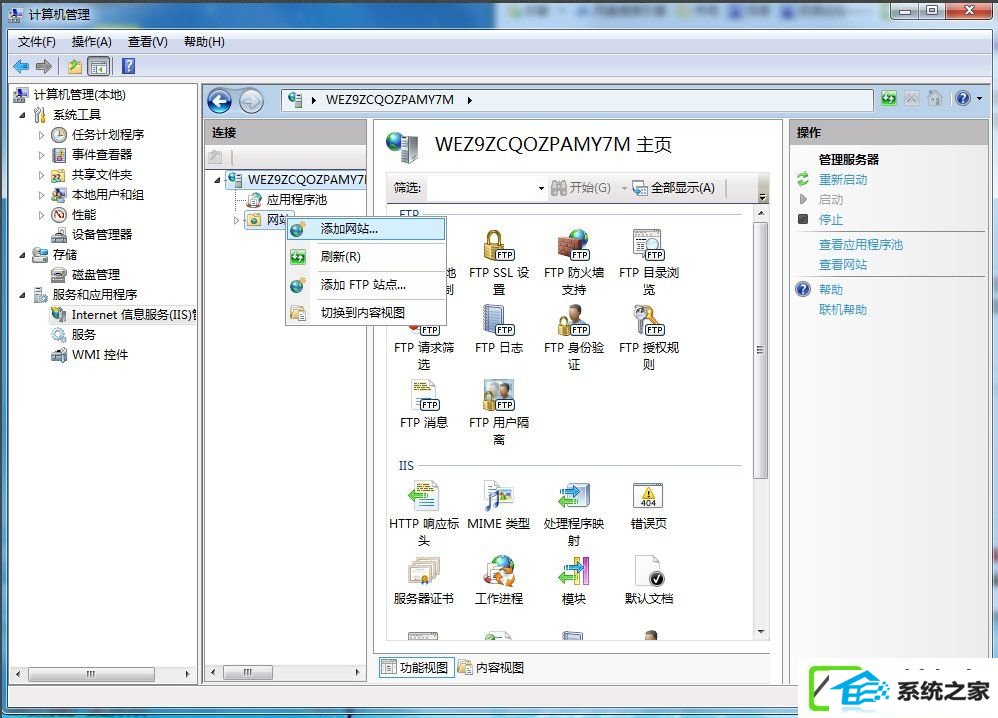Open the 帮助(H) menu
The width and height of the screenshot is (998, 718).
coord(204,42)
